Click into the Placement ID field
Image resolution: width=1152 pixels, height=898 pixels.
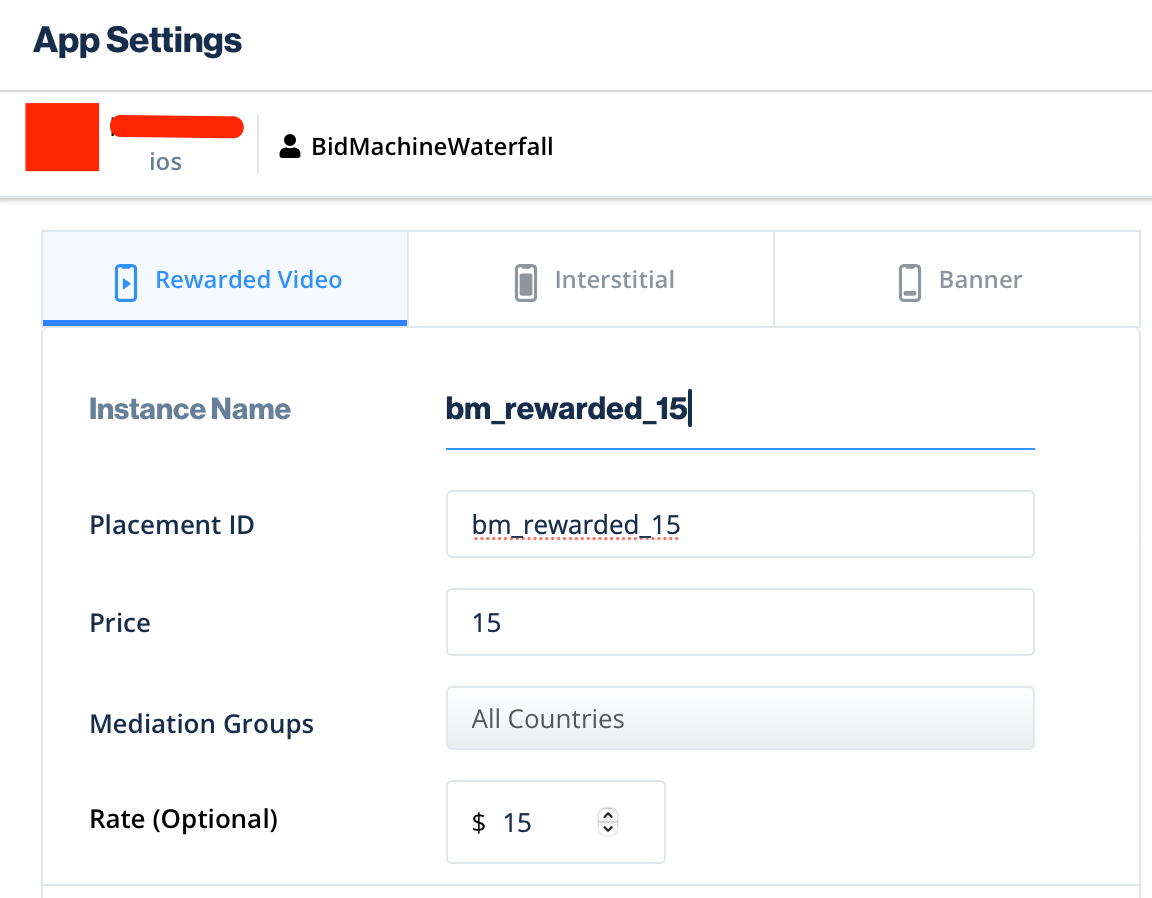point(740,524)
